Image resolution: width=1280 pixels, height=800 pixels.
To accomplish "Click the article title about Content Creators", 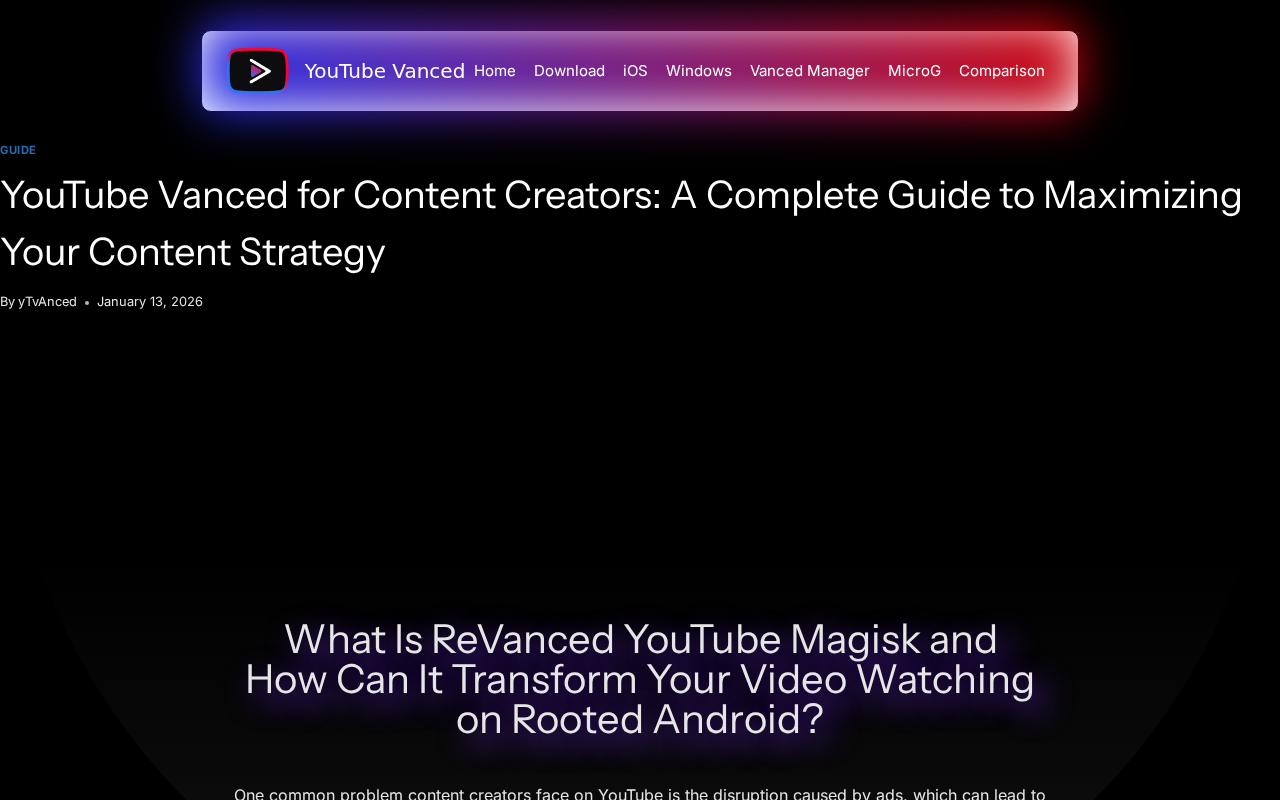I will [x=621, y=223].
